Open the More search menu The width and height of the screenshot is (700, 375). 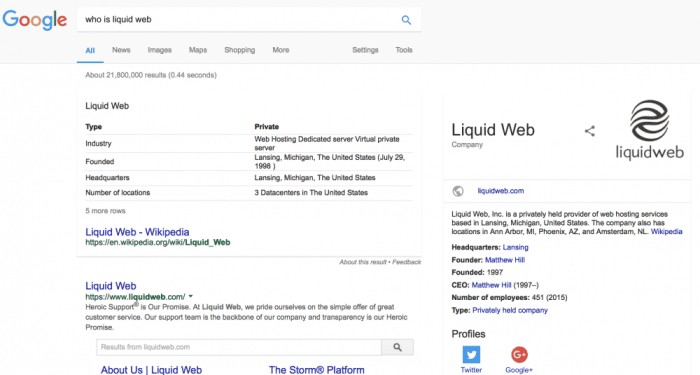pos(281,50)
